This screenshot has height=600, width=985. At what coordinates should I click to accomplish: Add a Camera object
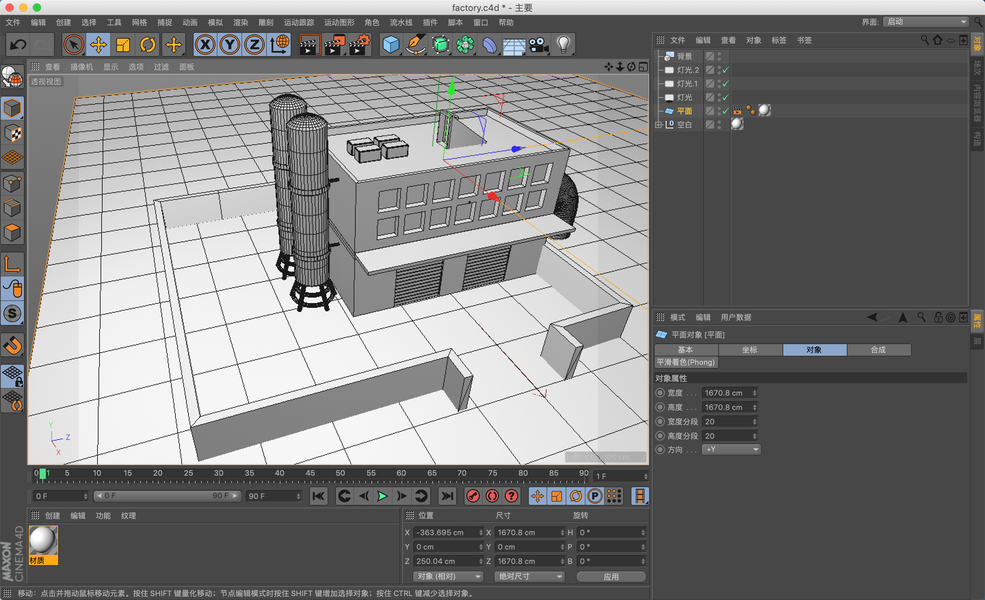[x=538, y=45]
